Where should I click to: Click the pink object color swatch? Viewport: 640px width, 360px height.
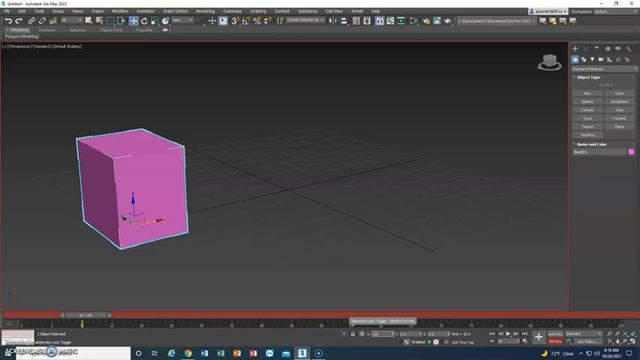pos(631,152)
